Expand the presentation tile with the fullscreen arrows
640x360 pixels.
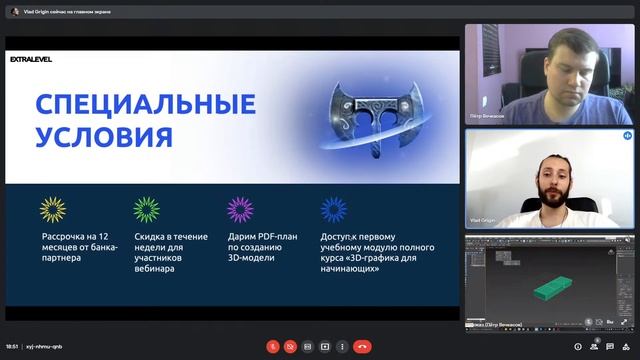tap(624, 322)
